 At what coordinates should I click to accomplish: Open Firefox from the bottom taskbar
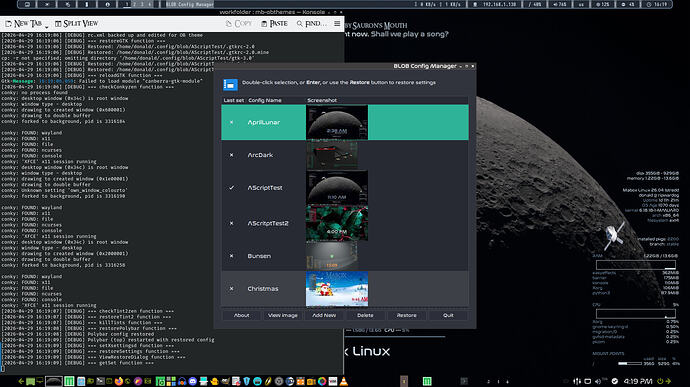pos(119,381)
